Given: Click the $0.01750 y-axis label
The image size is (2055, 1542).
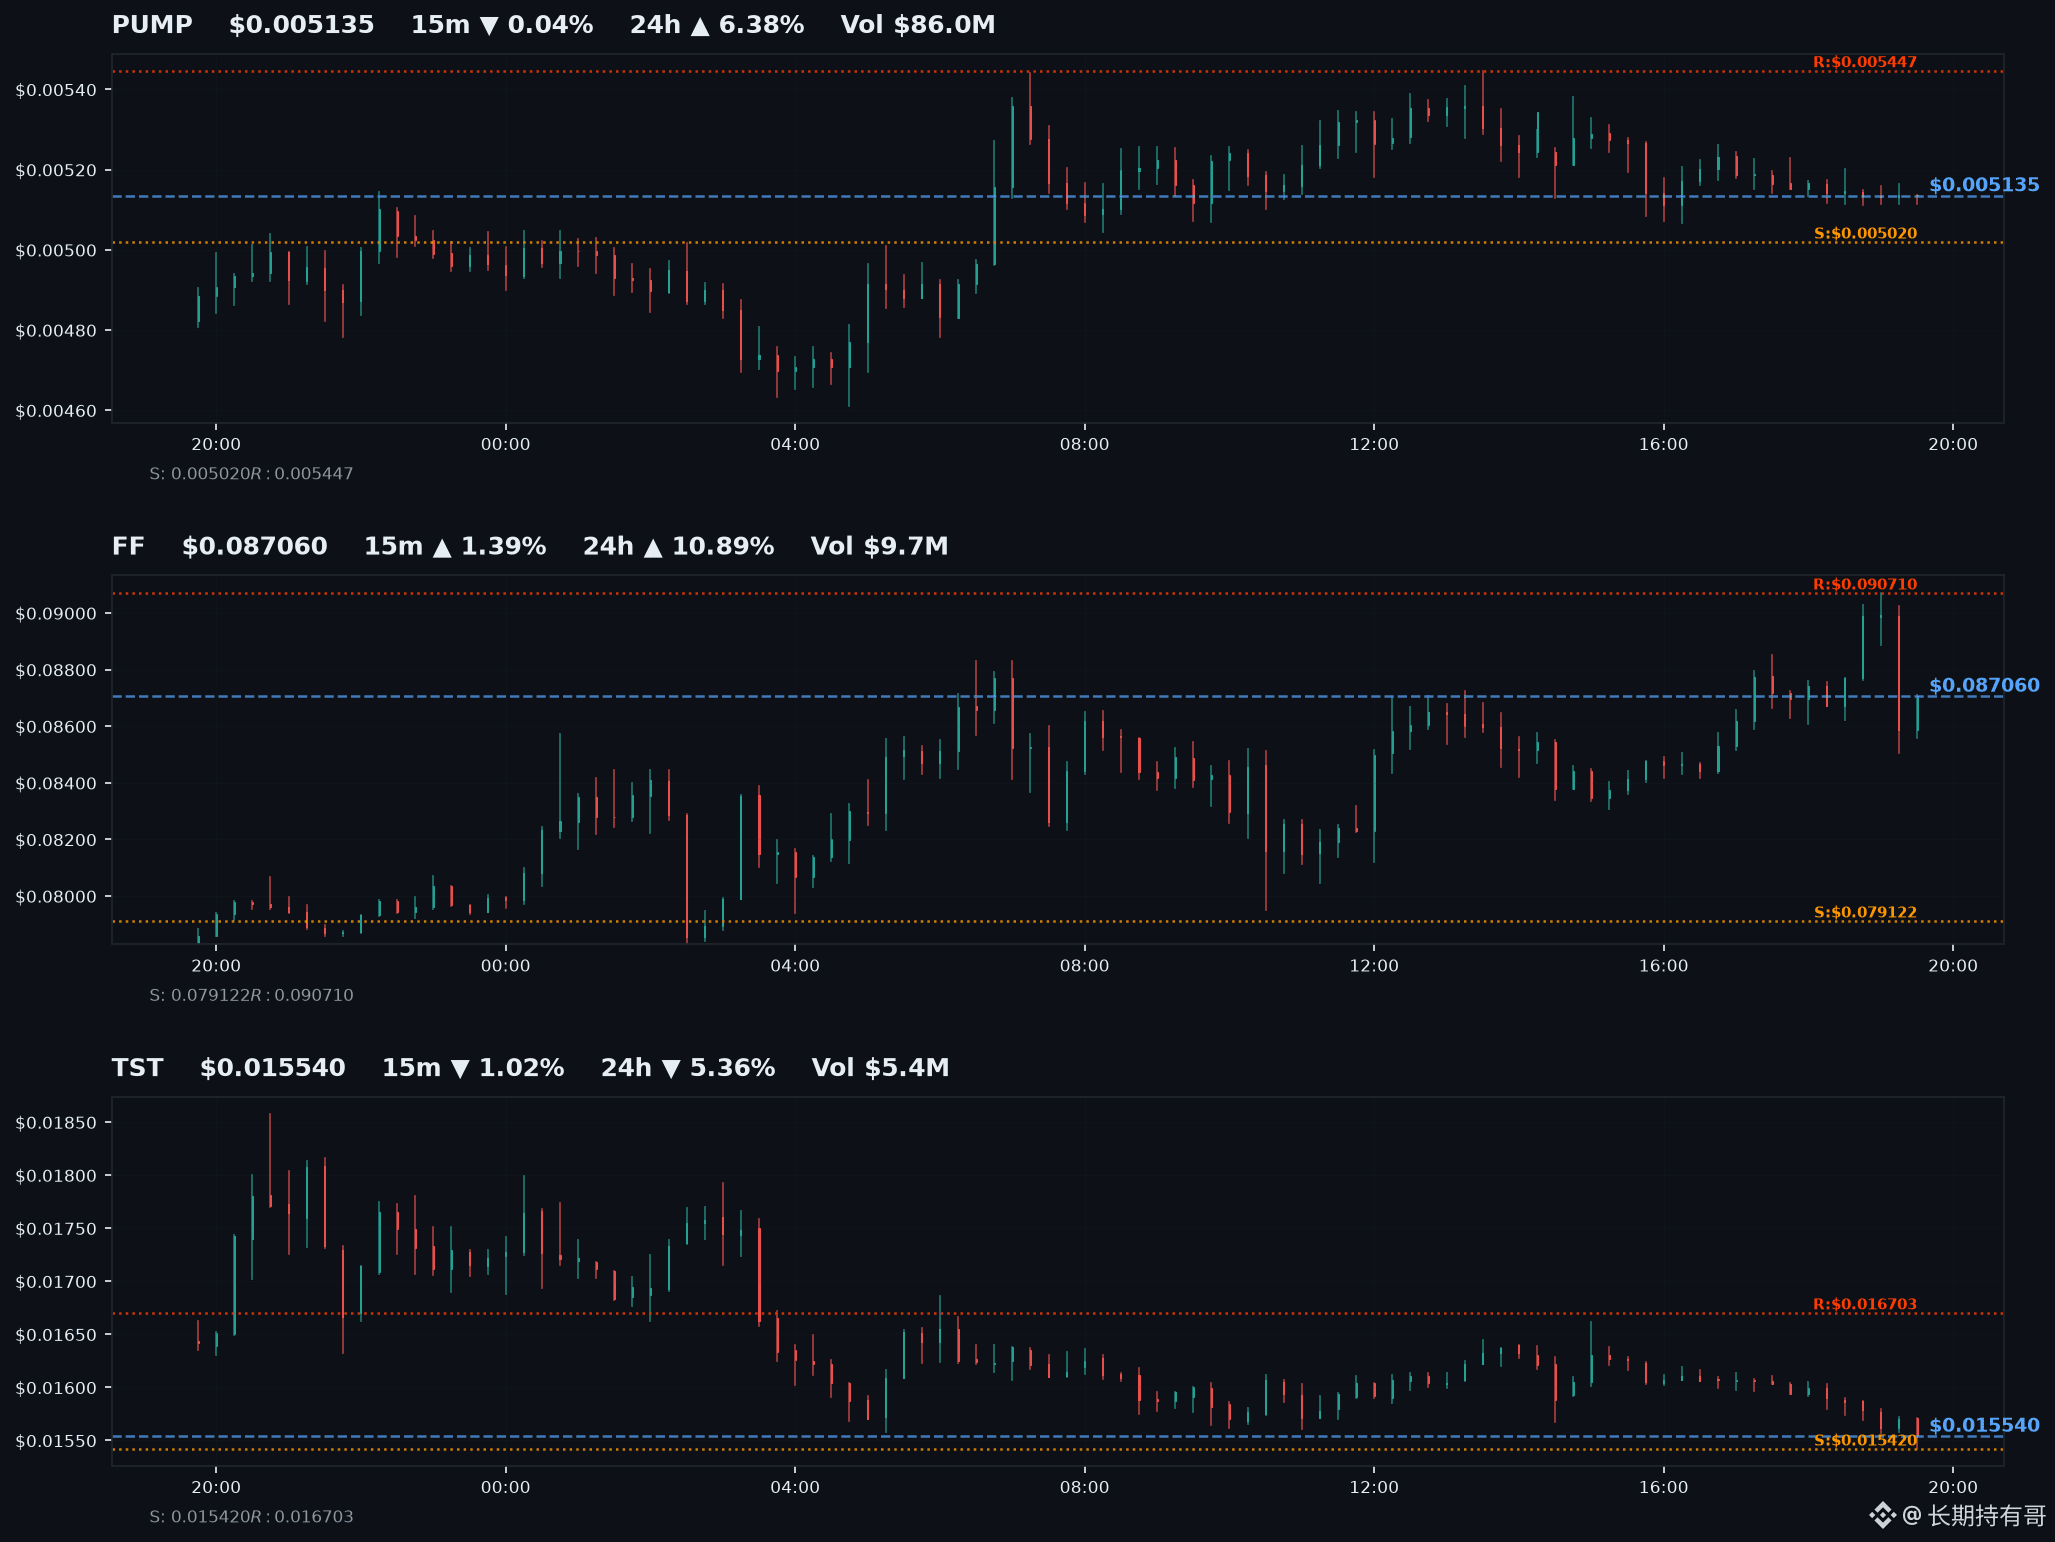Looking at the screenshot, I should (x=57, y=1229).
